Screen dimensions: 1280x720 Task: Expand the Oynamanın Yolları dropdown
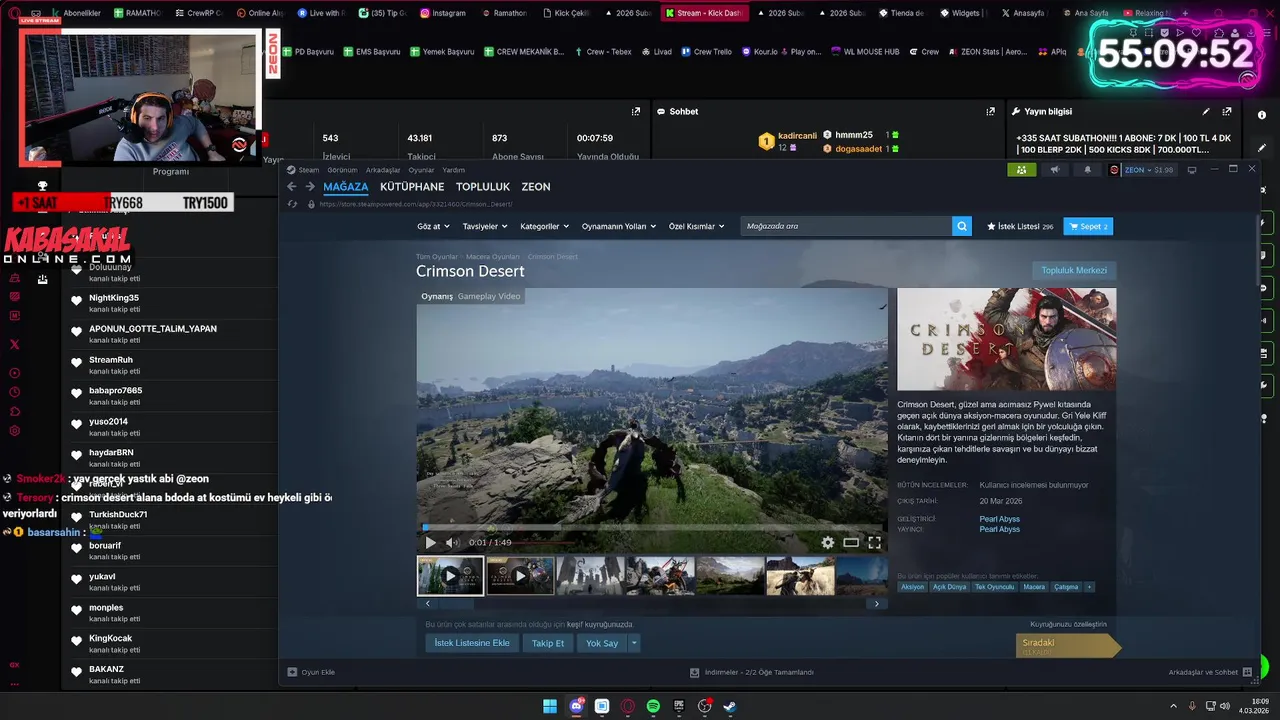tap(619, 226)
